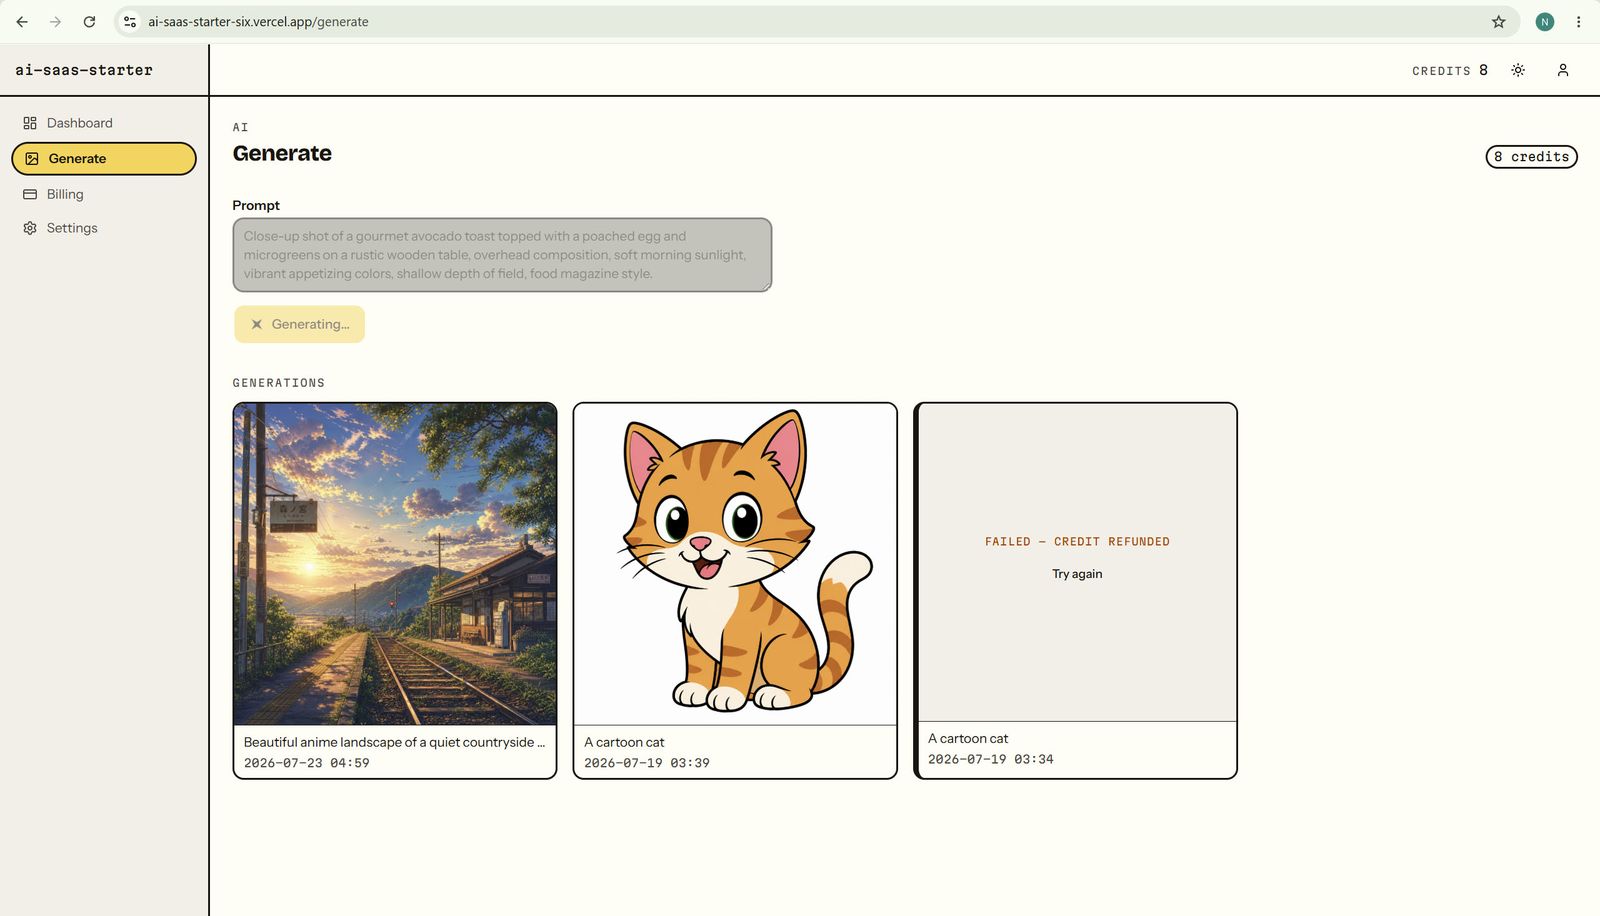Click the Prompt field label
This screenshot has width=1600, height=916.
pyautogui.click(x=256, y=205)
